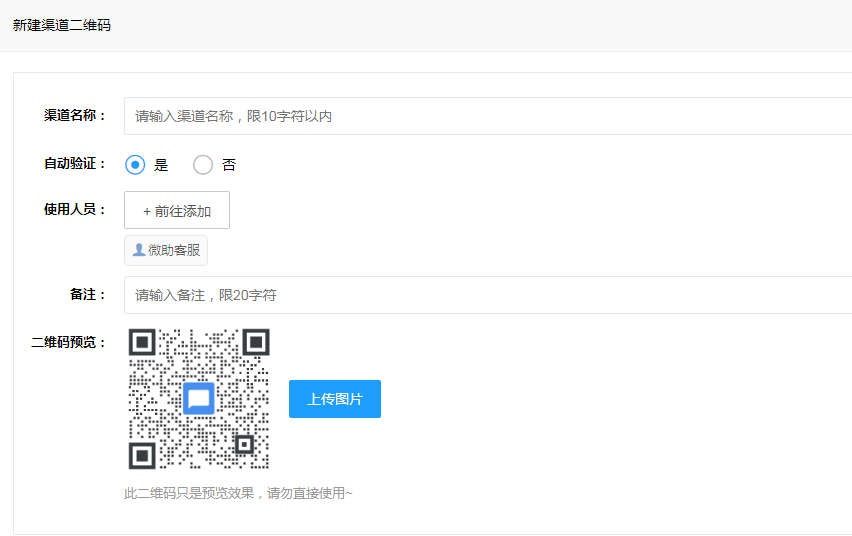Click the 二维码预览 label
This screenshot has width=852, height=536.
pyautogui.click(x=68, y=342)
